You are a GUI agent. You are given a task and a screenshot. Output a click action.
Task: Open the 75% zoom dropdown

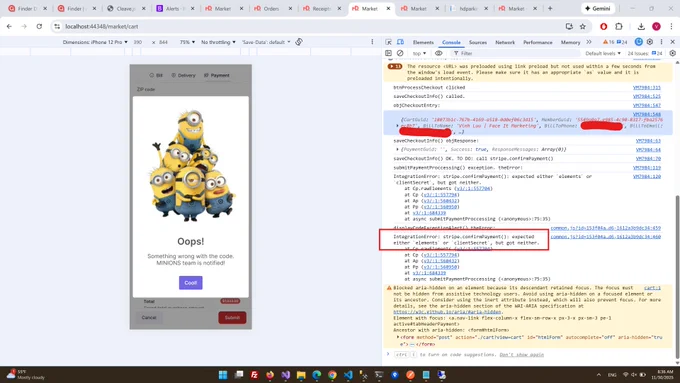tap(187, 42)
